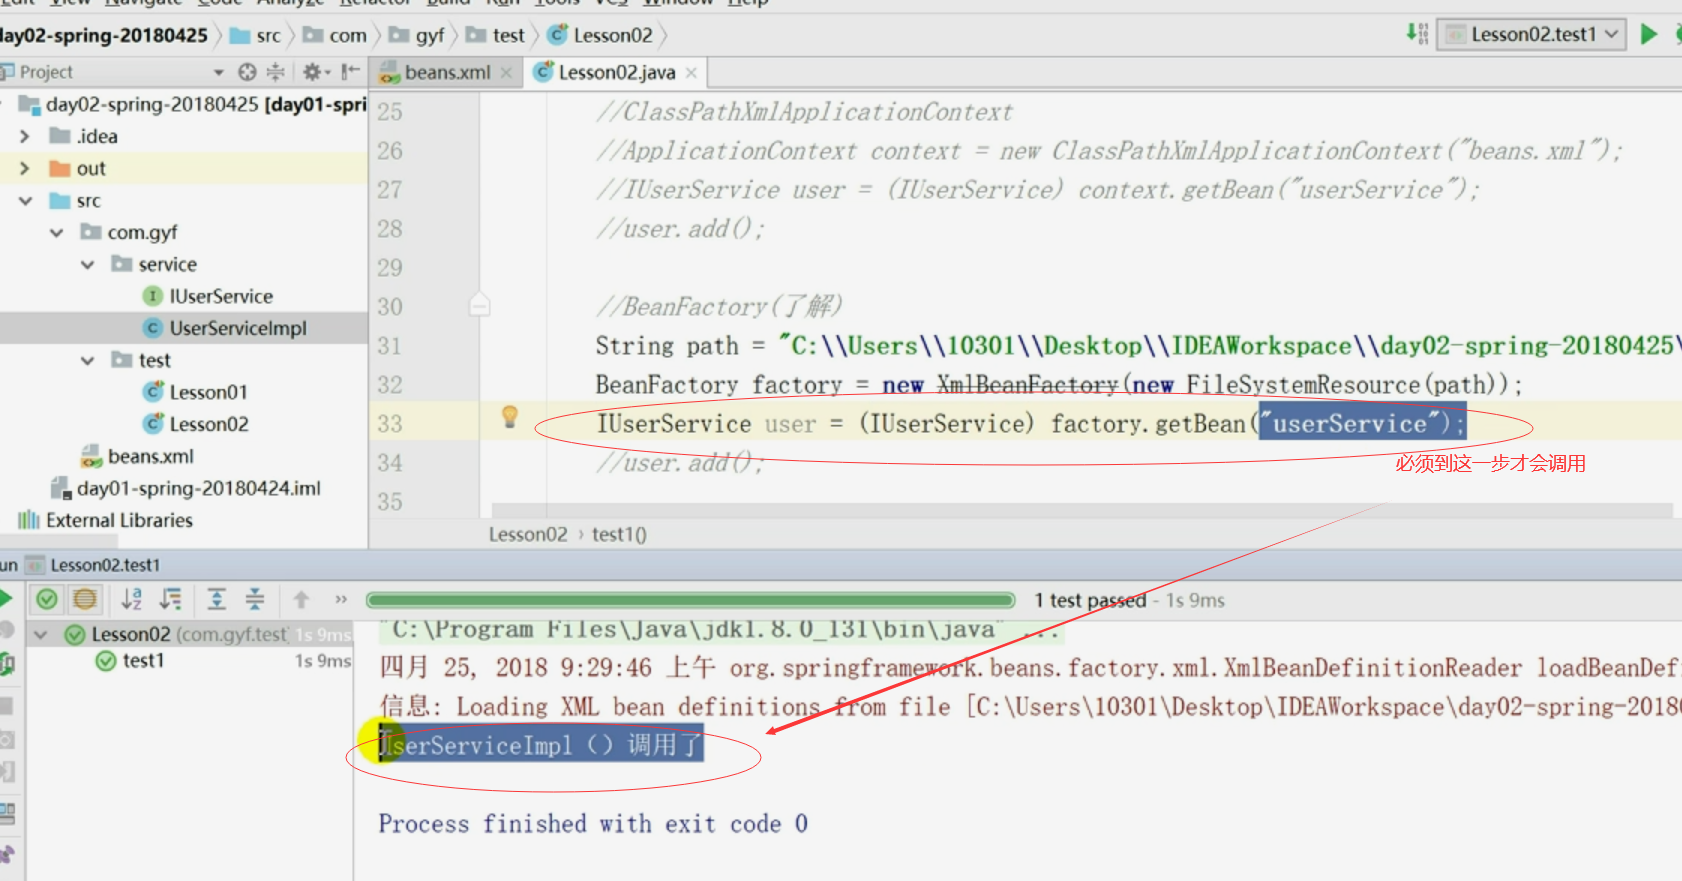
Task: Click the '1 test passed' status text
Action: pyautogui.click(x=1091, y=600)
